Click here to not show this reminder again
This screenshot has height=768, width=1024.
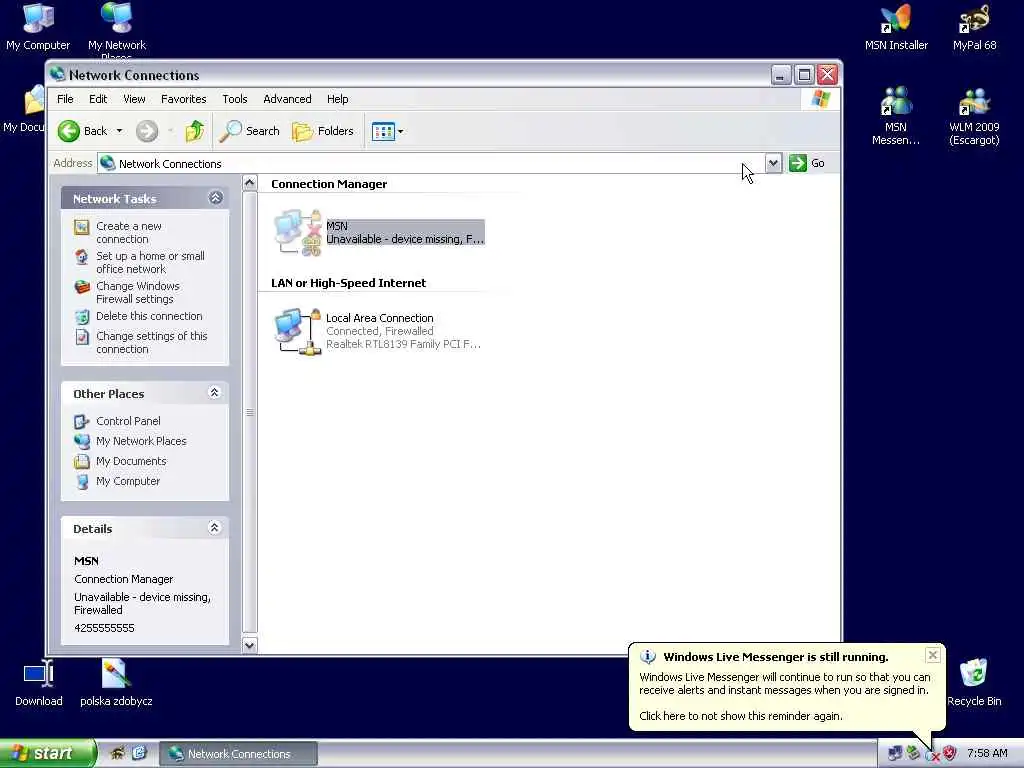(741, 716)
